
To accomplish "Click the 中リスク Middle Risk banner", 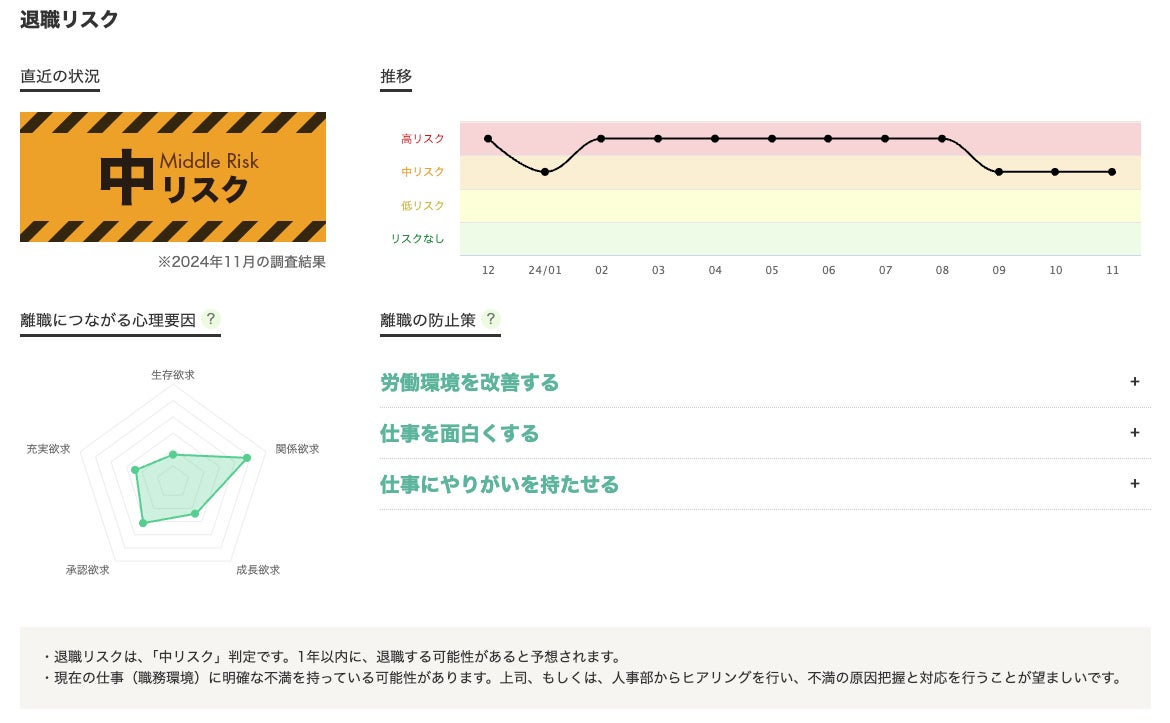I will [173, 177].
